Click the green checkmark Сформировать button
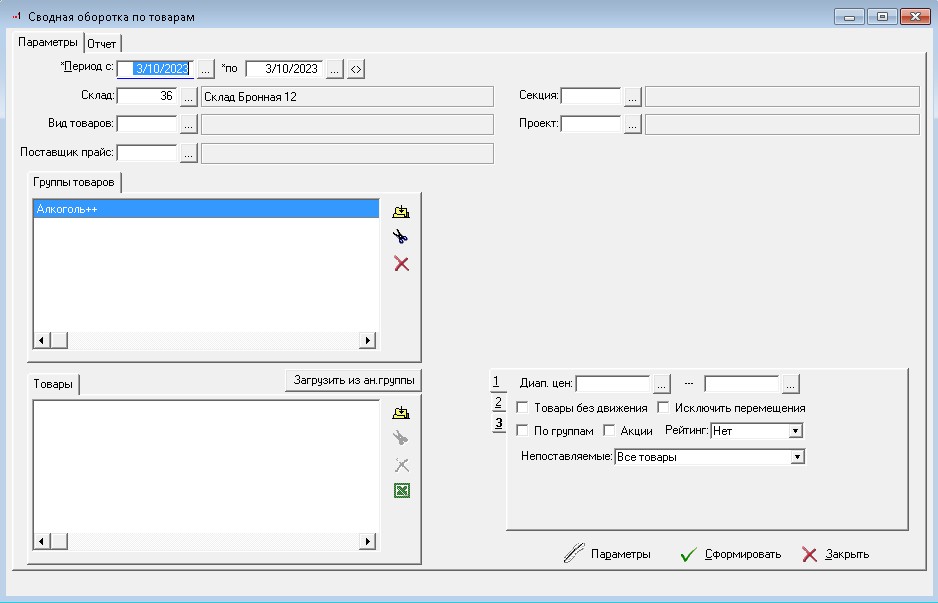Viewport: 938px width, 603px height. (x=730, y=554)
